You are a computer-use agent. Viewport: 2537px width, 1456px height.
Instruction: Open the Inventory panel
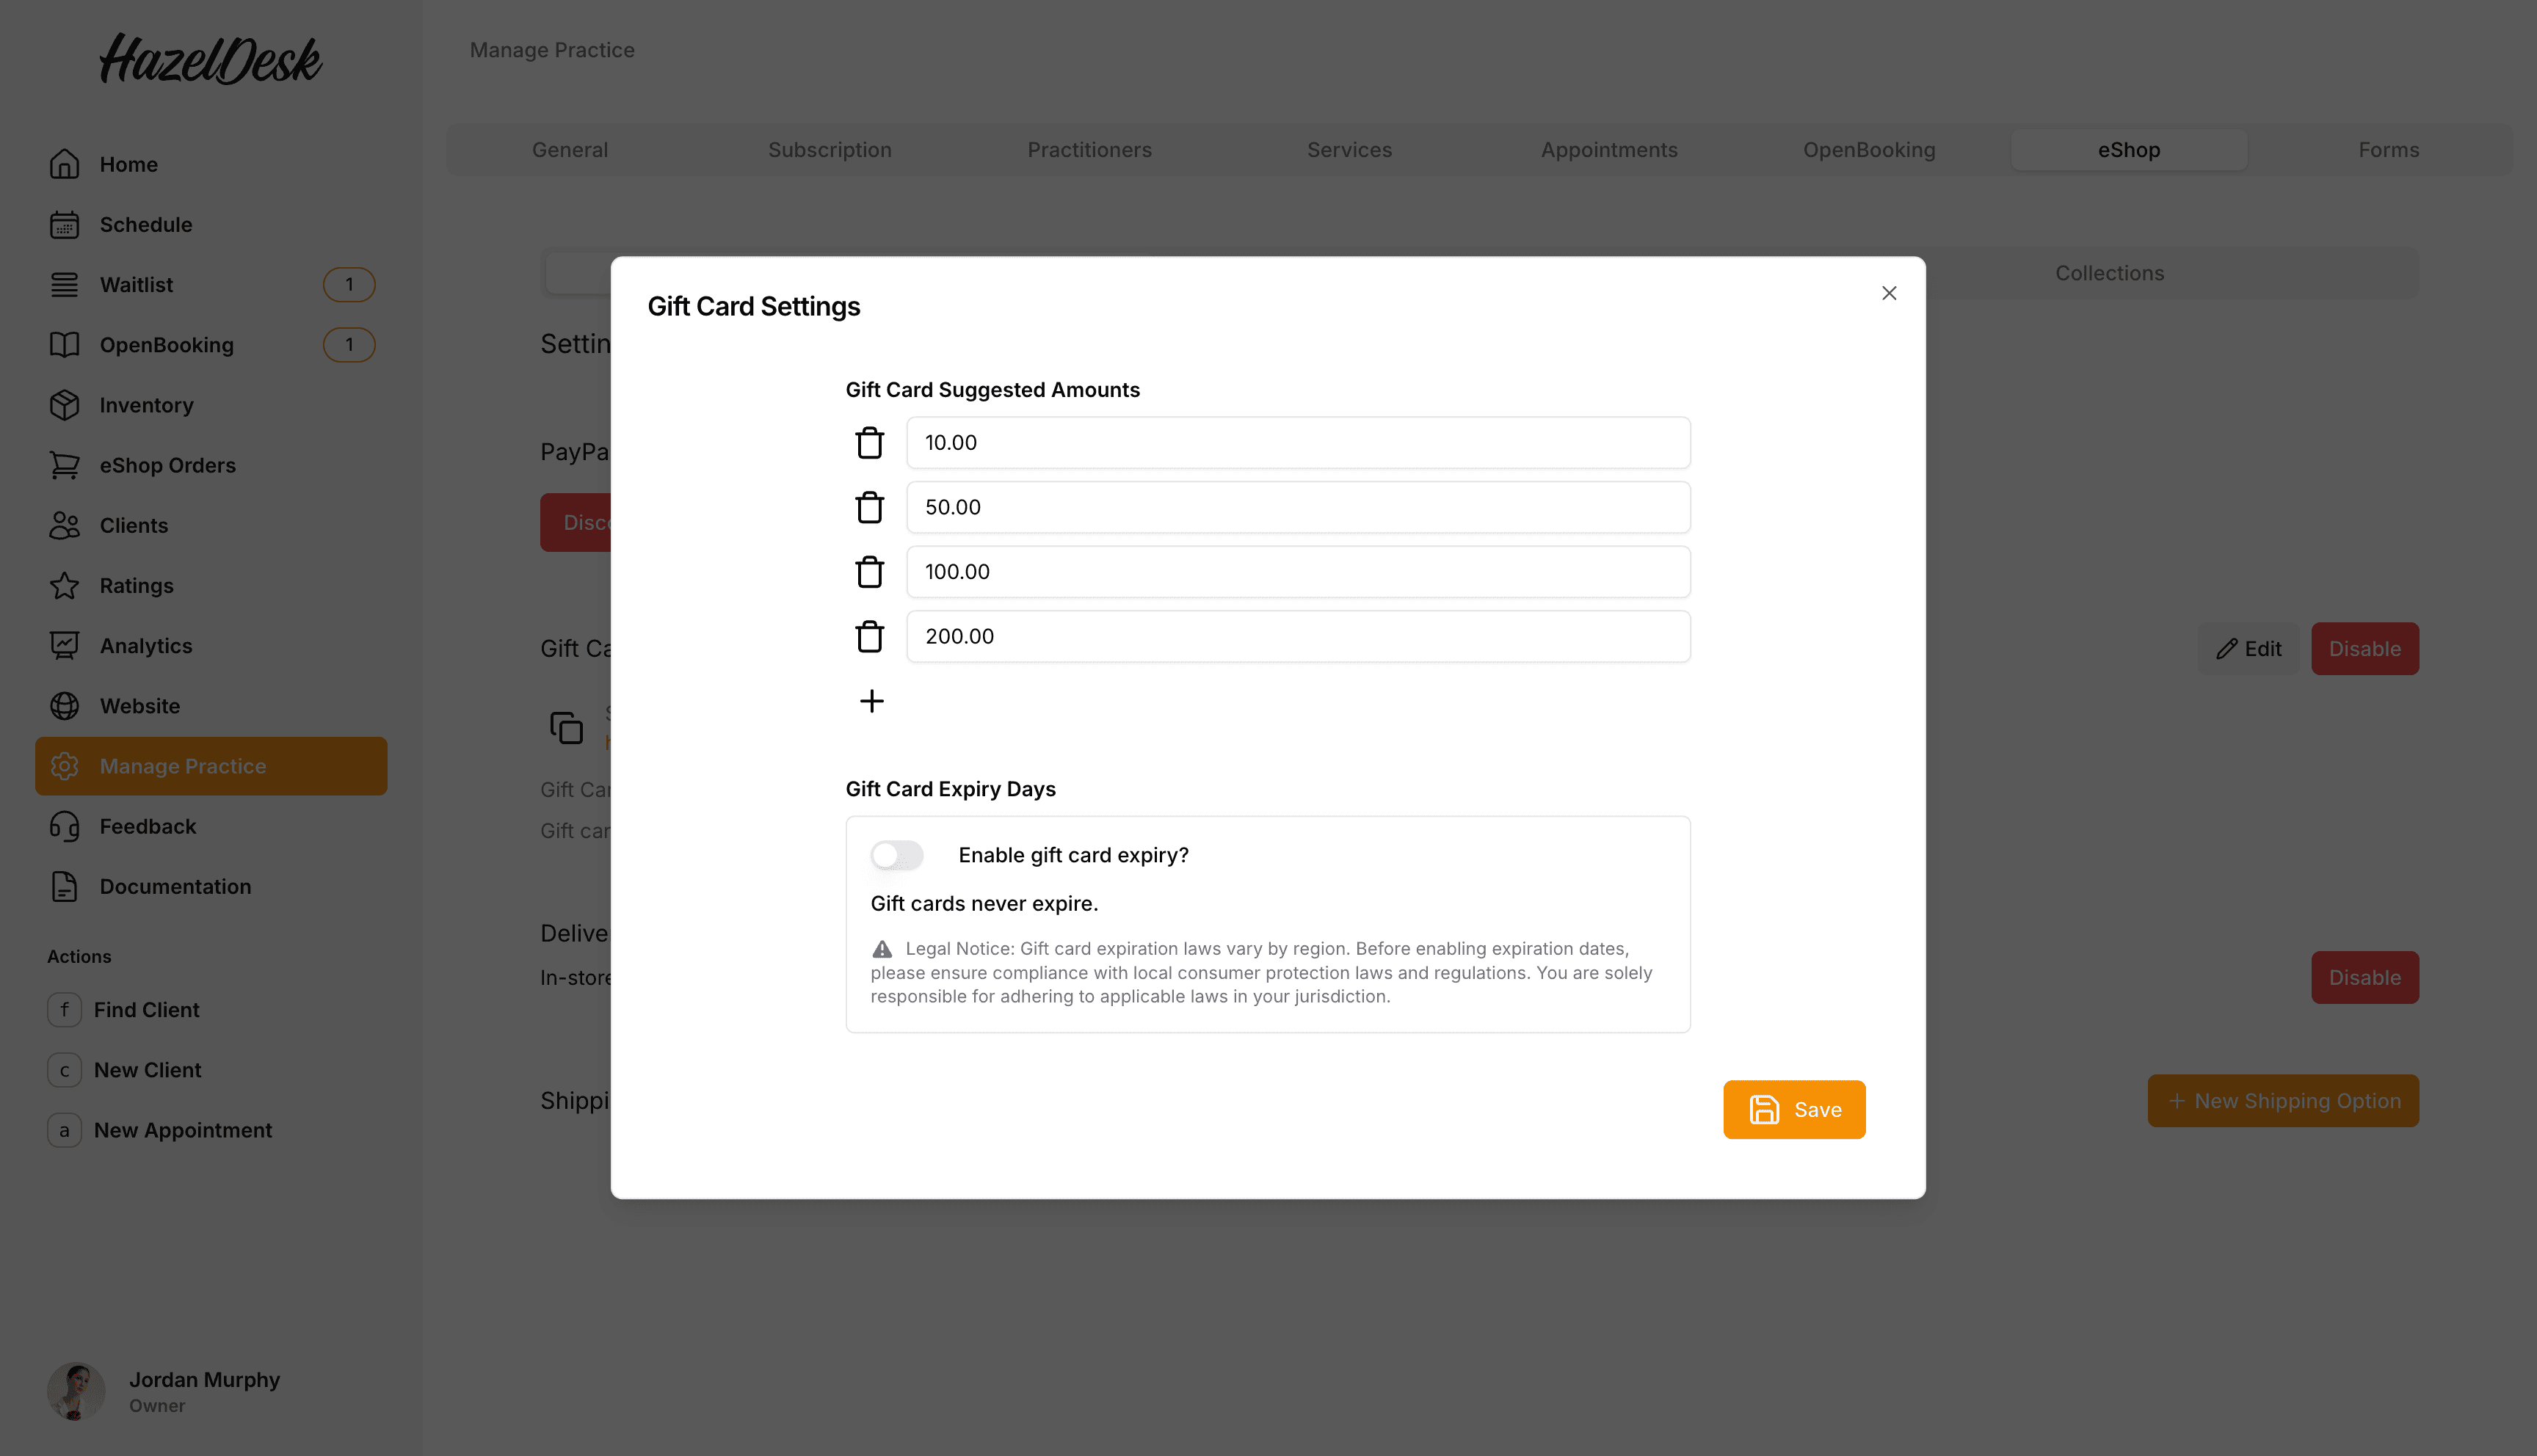pyautogui.click(x=146, y=405)
